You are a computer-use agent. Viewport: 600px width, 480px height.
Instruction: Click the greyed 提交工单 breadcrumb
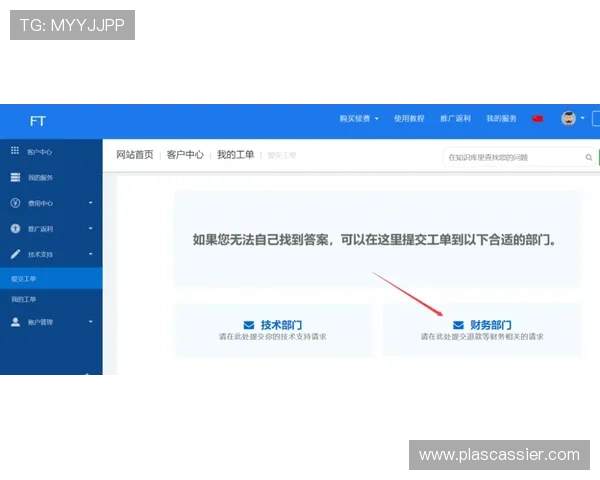click(282, 155)
